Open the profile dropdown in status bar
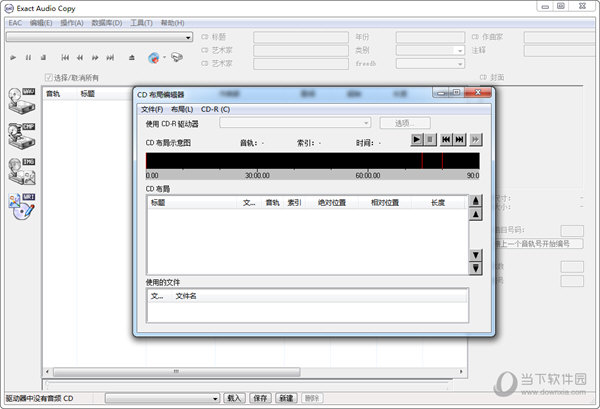The height and width of the screenshot is (409, 600). pos(215,398)
